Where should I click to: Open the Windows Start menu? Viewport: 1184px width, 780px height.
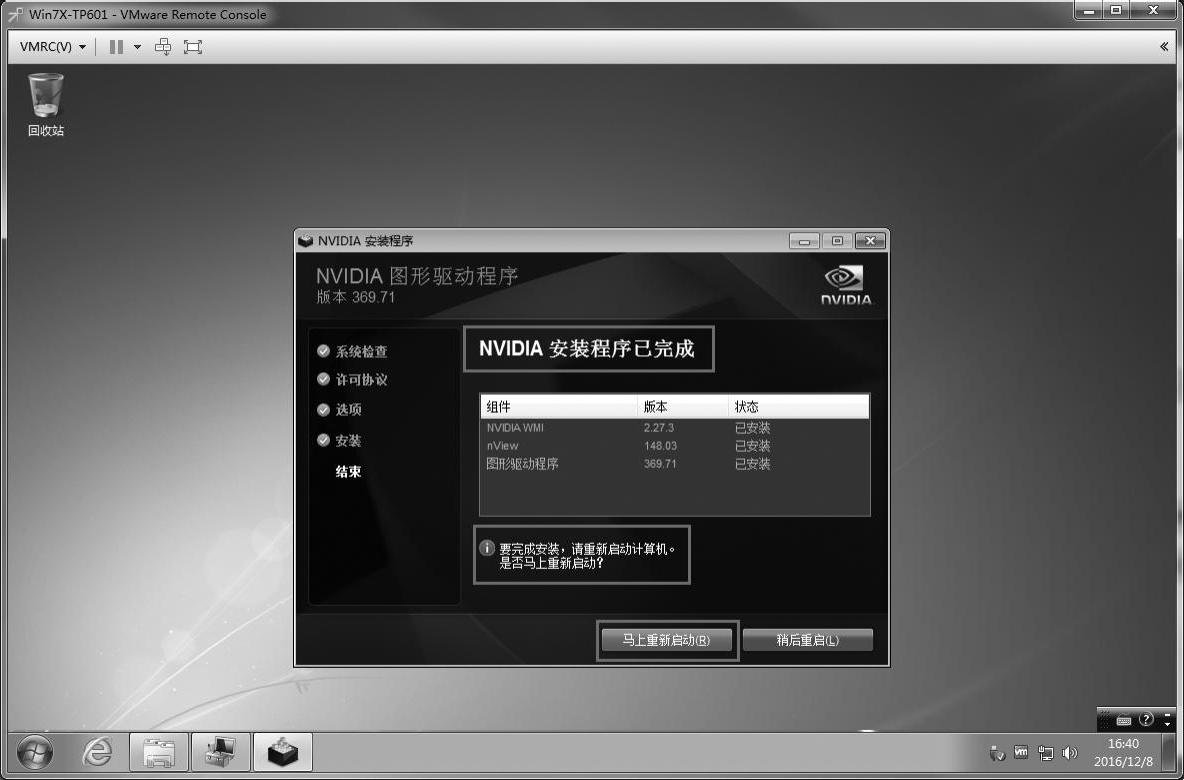pos(35,752)
